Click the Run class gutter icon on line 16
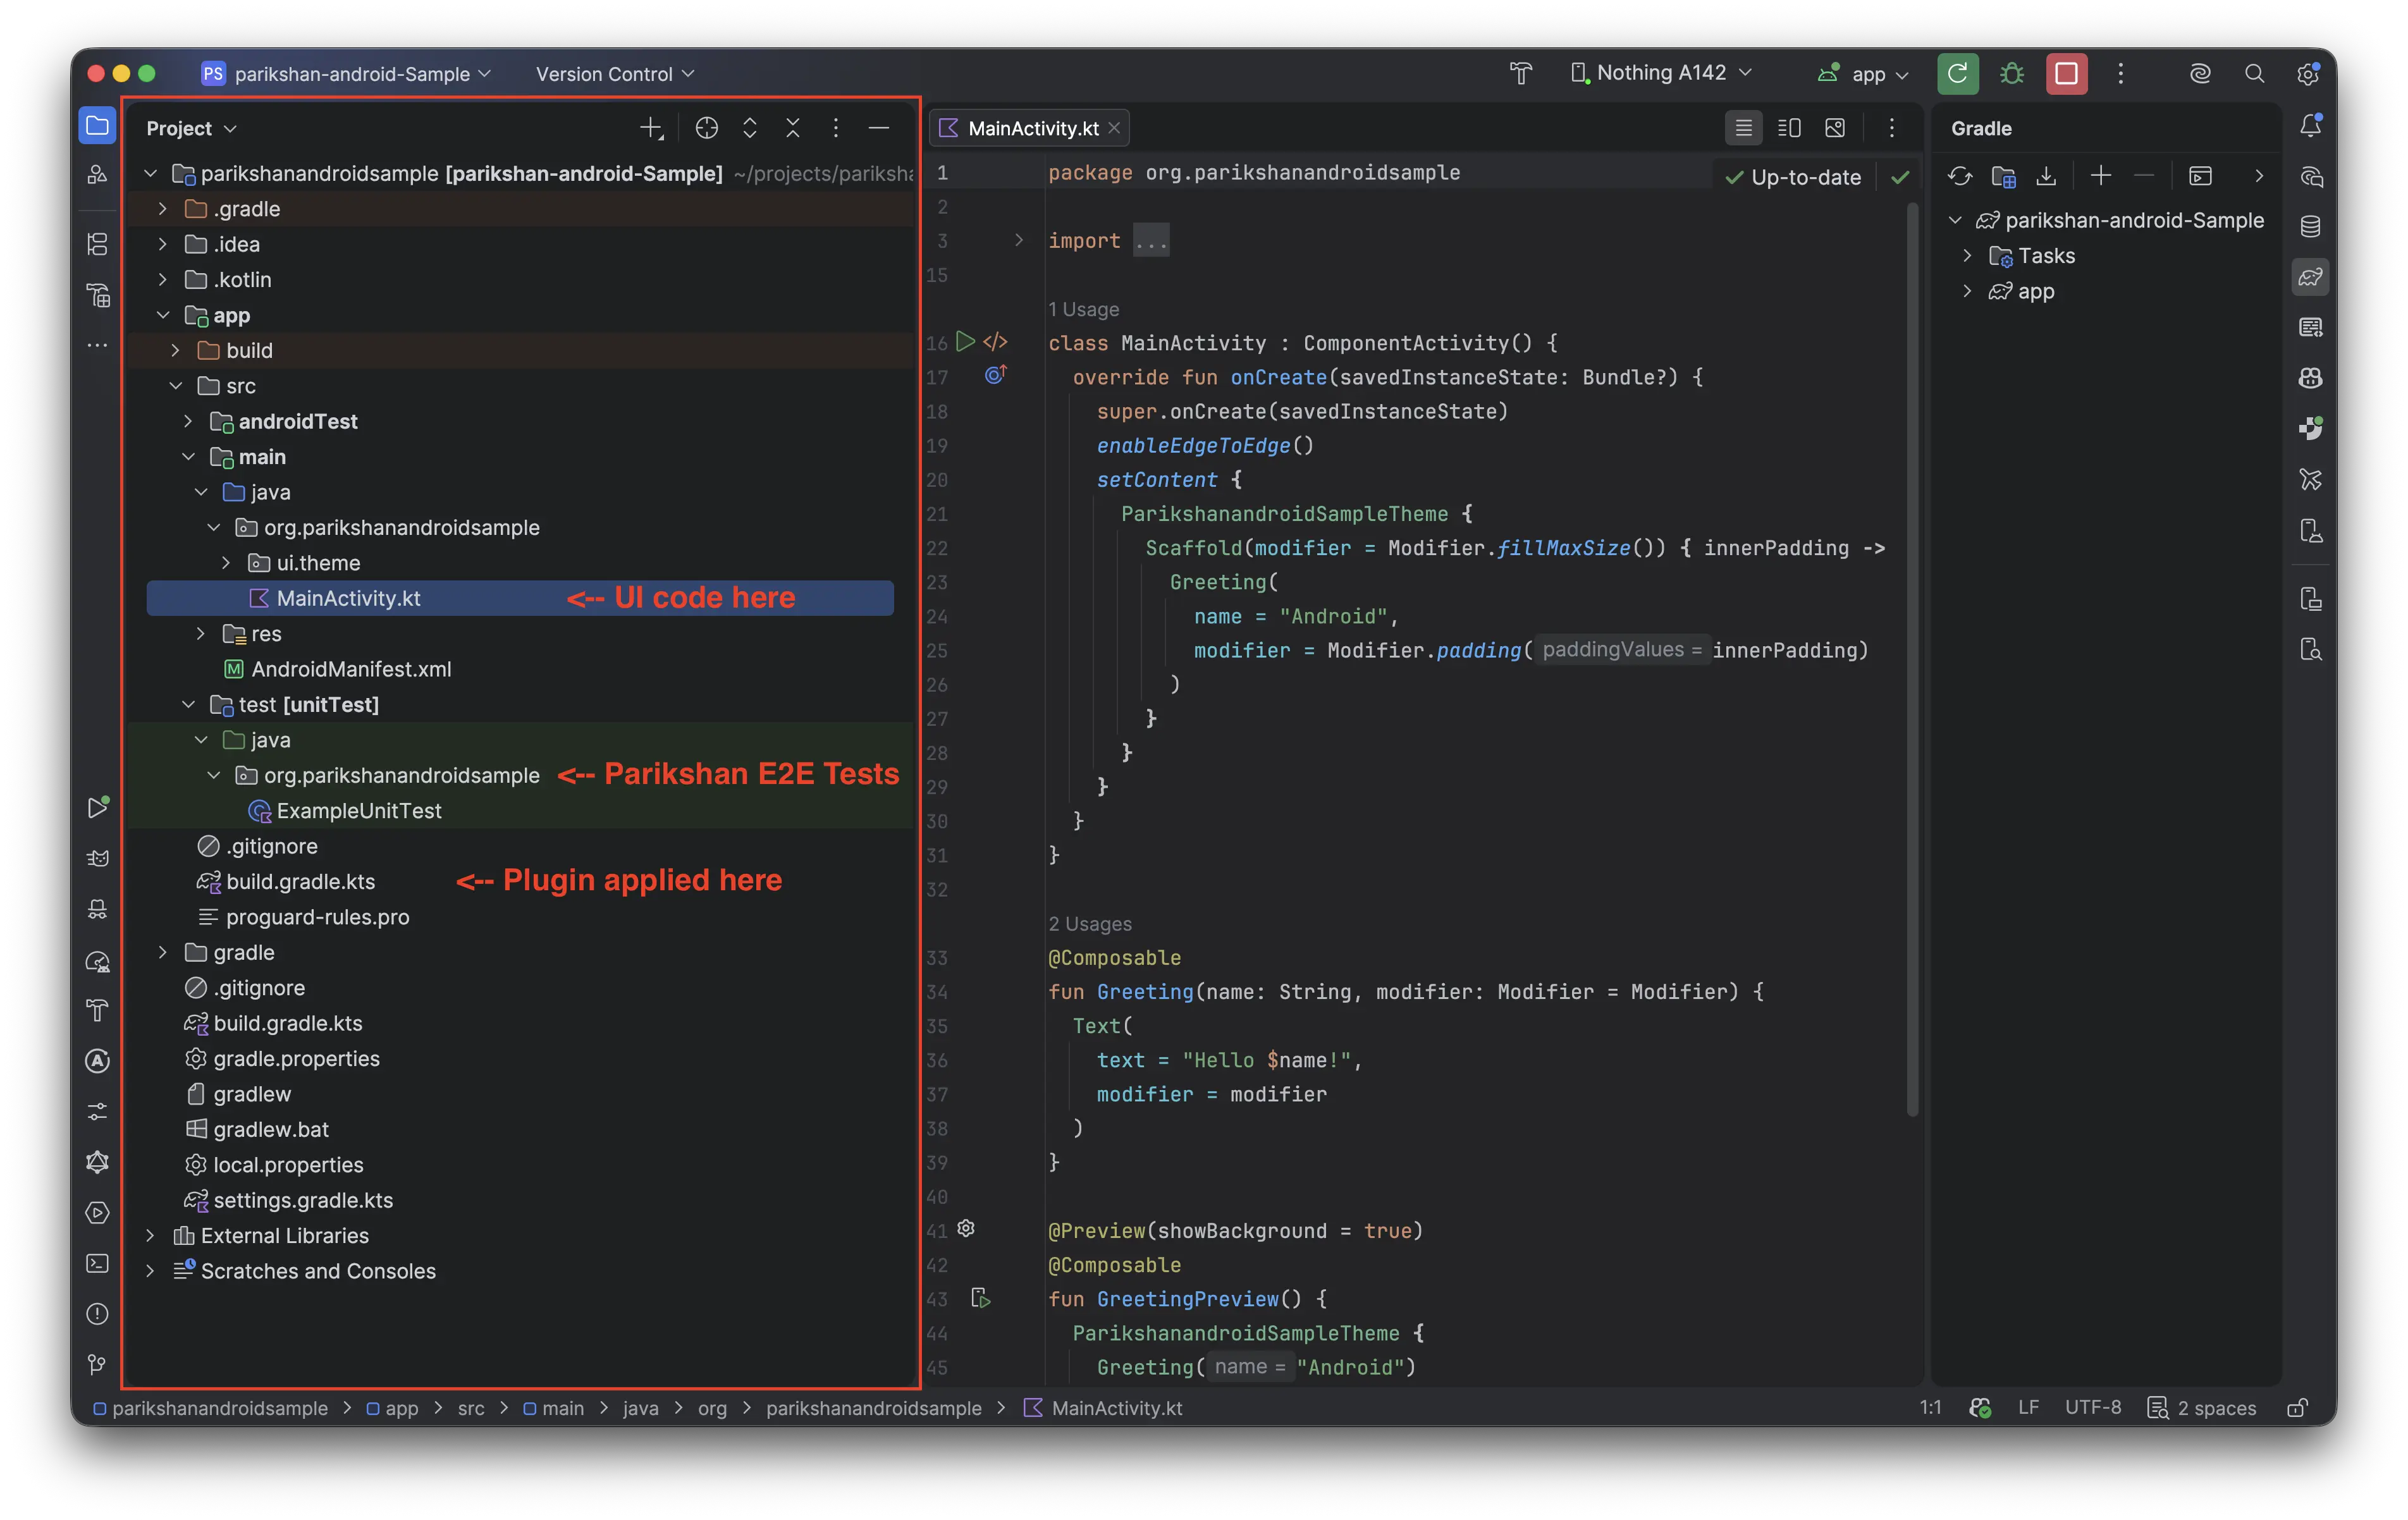 965,342
